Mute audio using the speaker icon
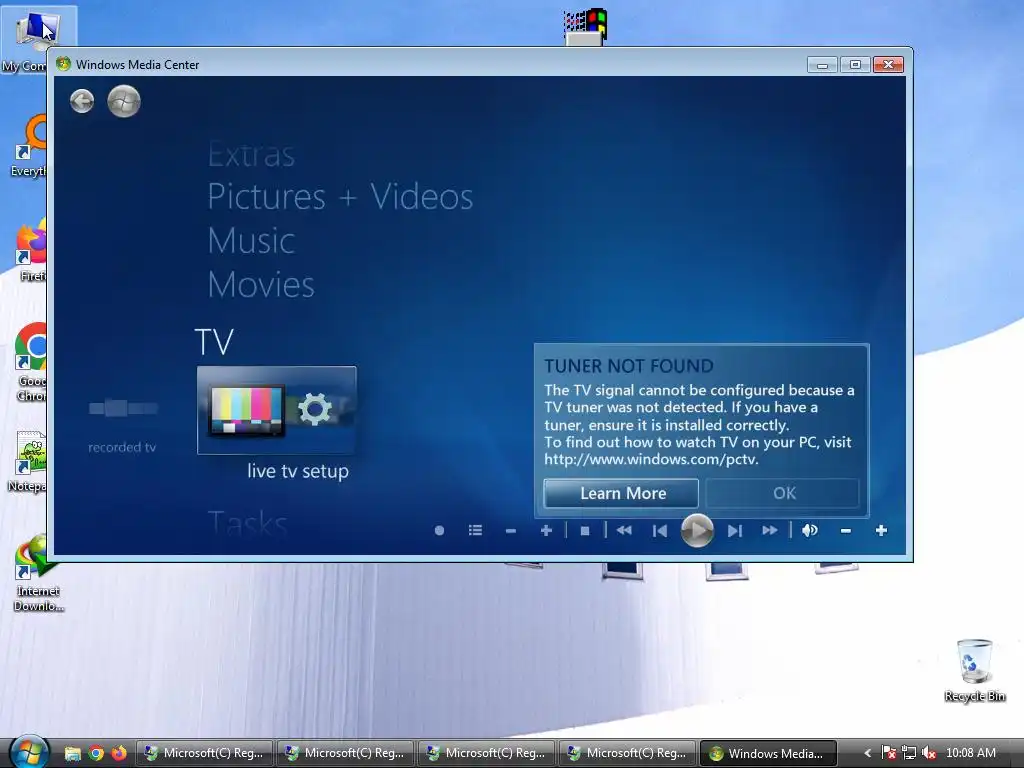1024x768 pixels. point(810,530)
